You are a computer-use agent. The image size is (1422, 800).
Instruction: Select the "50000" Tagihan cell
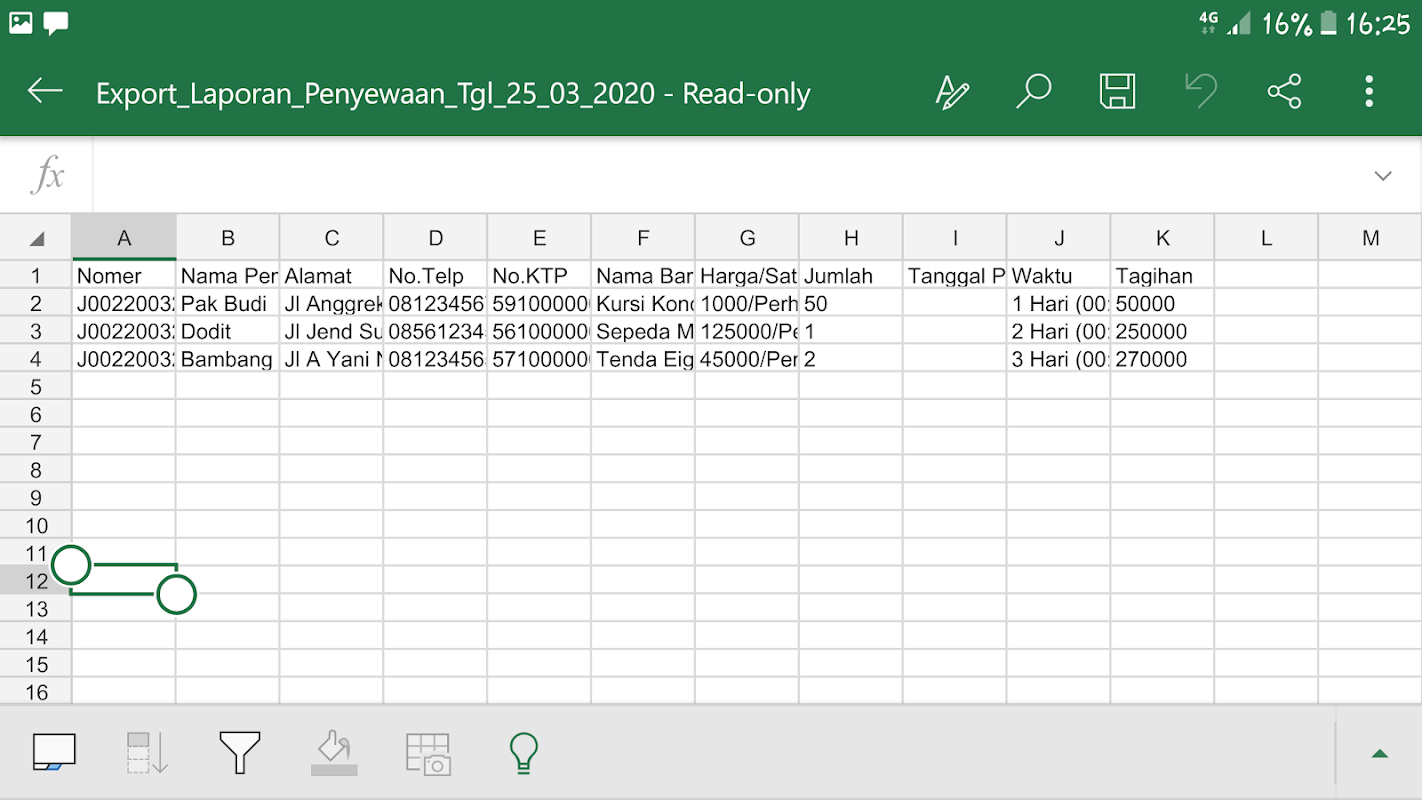pos(1163,304)
